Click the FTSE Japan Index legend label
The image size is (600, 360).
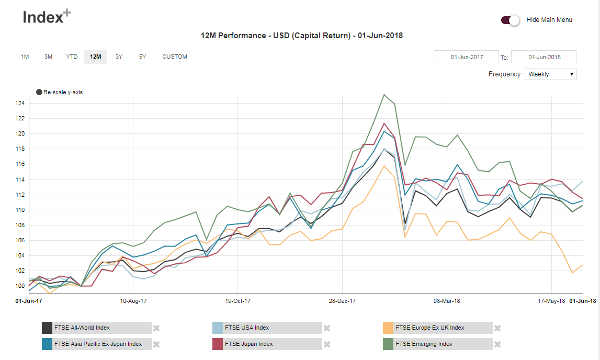coord(249,344)
